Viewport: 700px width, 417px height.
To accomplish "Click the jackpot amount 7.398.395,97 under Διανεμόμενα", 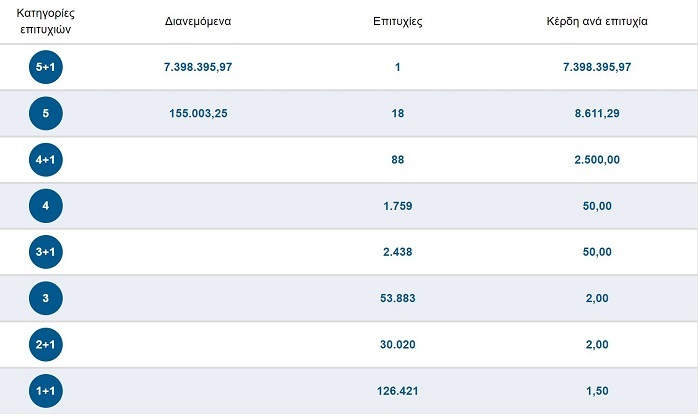I will click(199, 67).
